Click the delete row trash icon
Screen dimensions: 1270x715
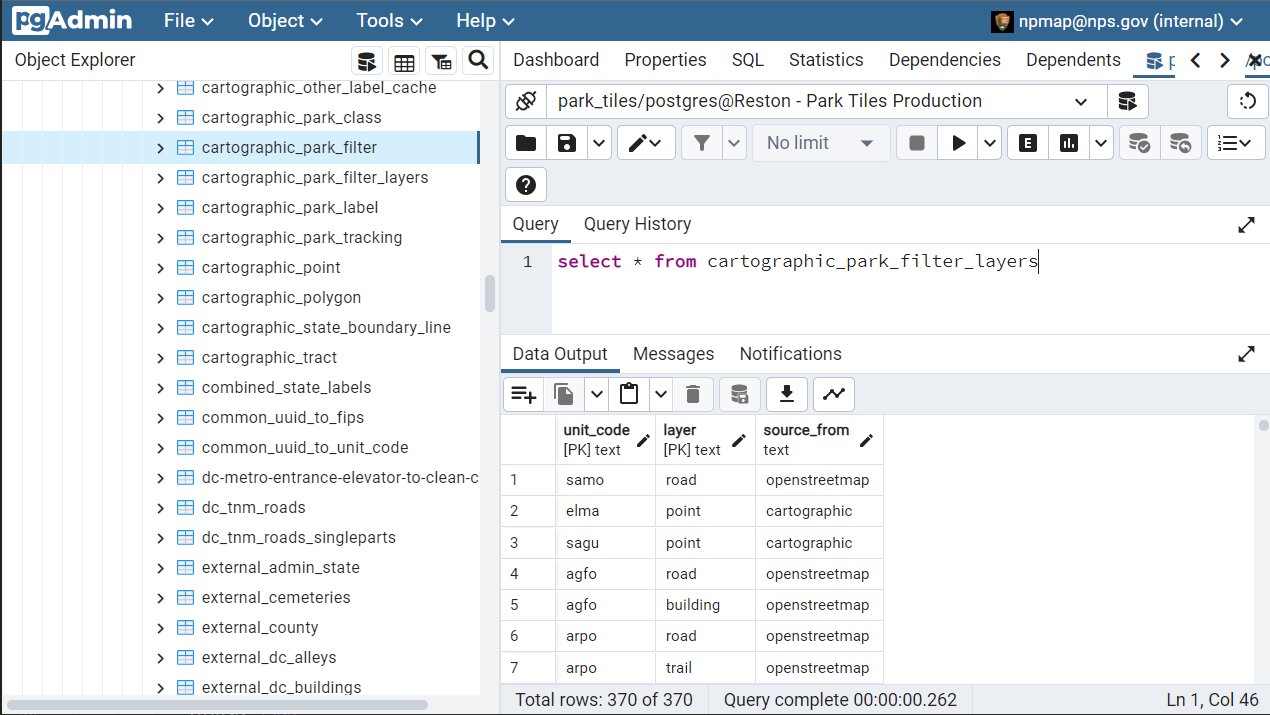click(693, 394)
